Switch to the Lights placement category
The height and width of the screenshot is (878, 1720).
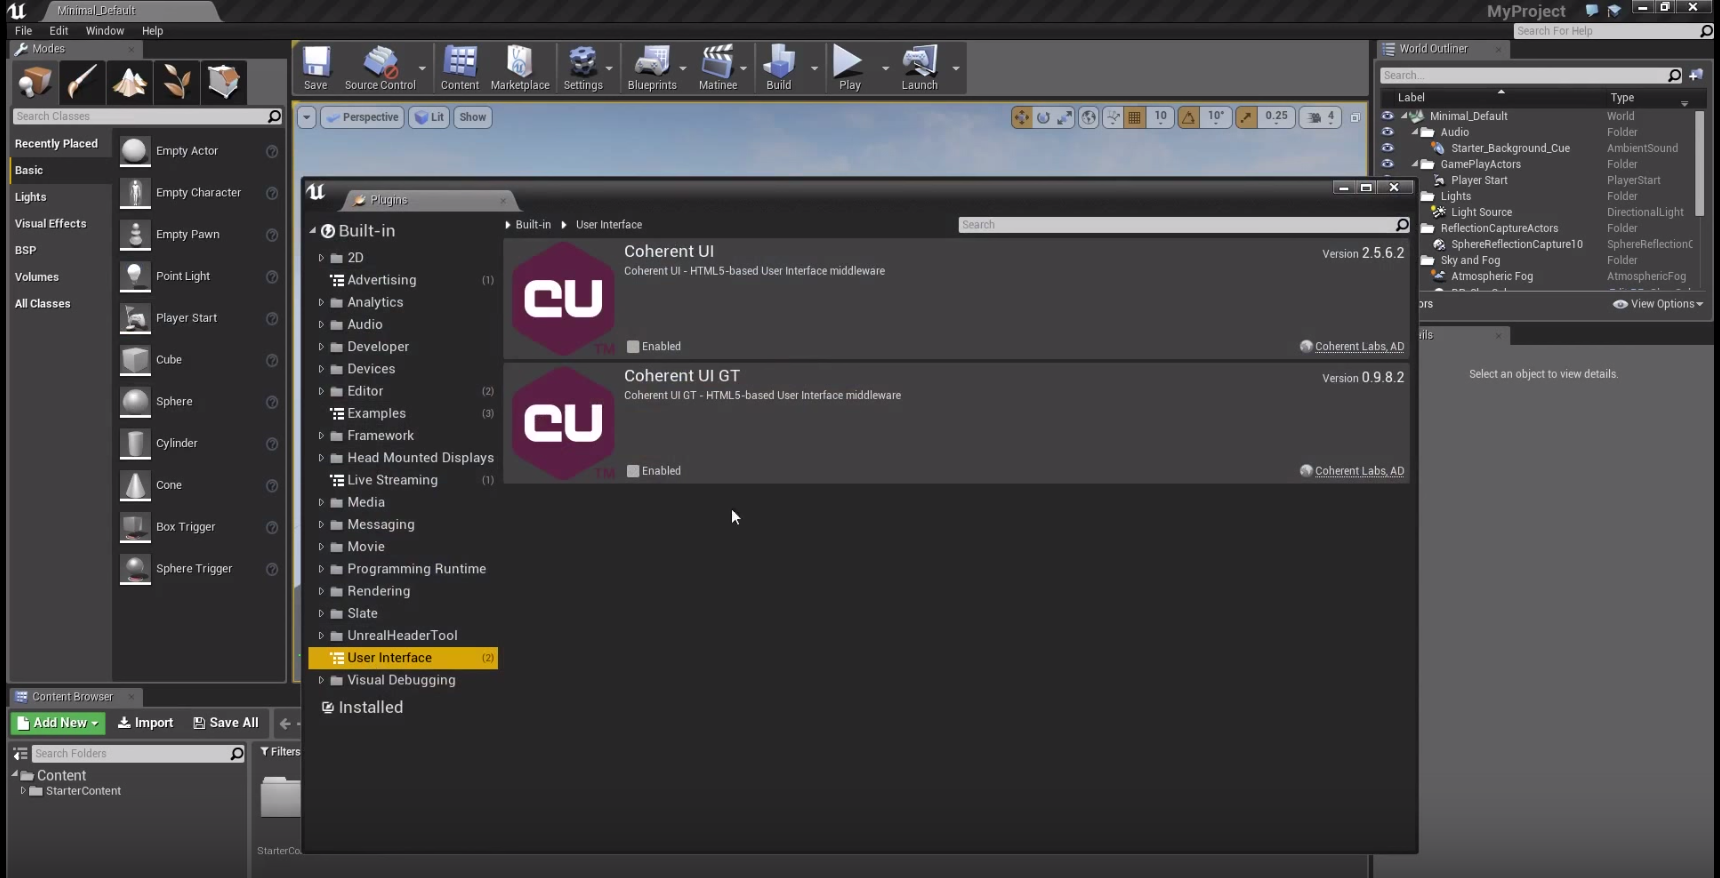[31, 197]
